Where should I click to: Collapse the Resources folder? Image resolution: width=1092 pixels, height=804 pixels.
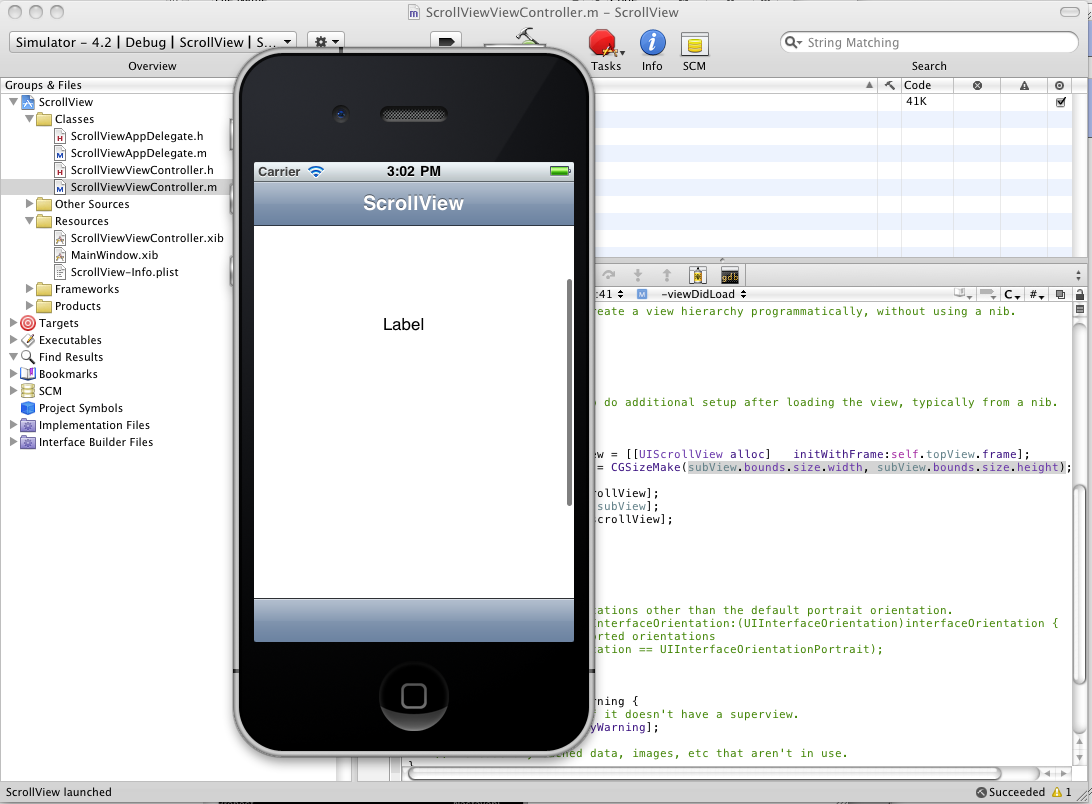tap(29, 221)
